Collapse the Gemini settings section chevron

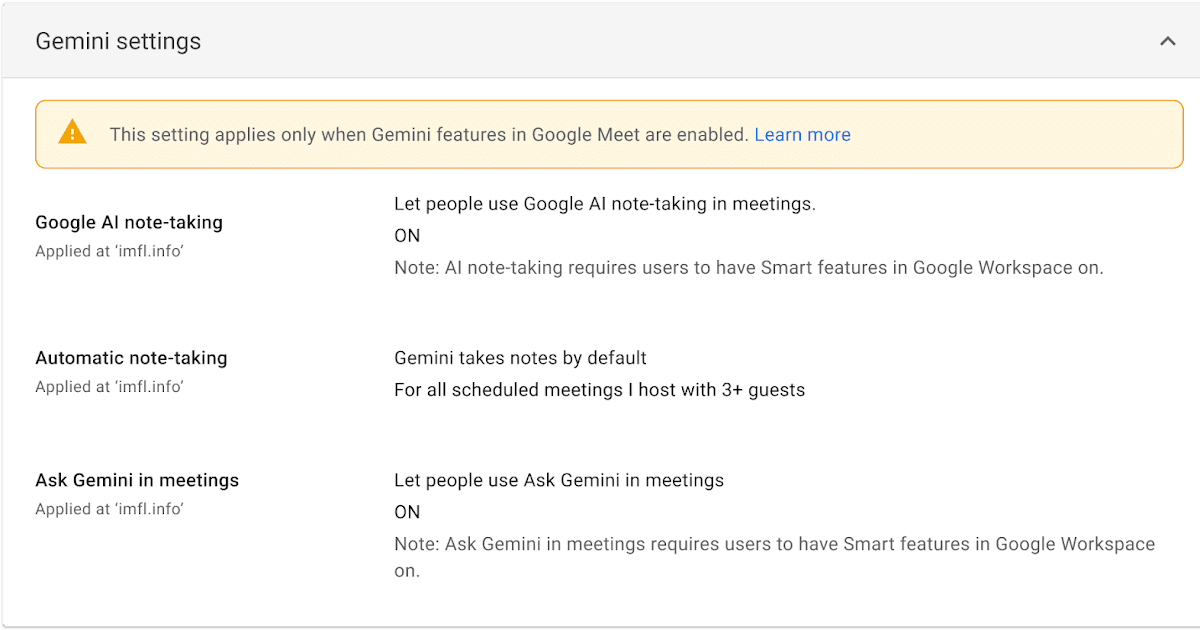pyautogui.click(x=1167, y=42)
